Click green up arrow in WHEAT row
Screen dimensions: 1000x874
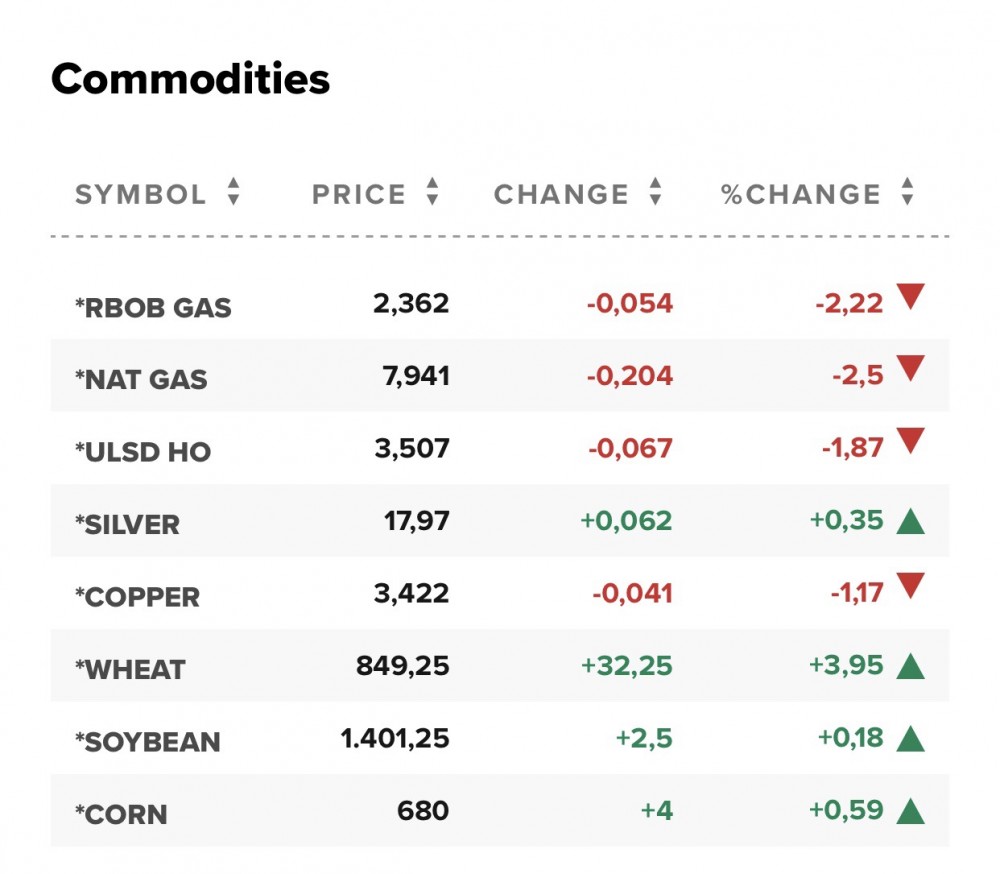[910, 666]
